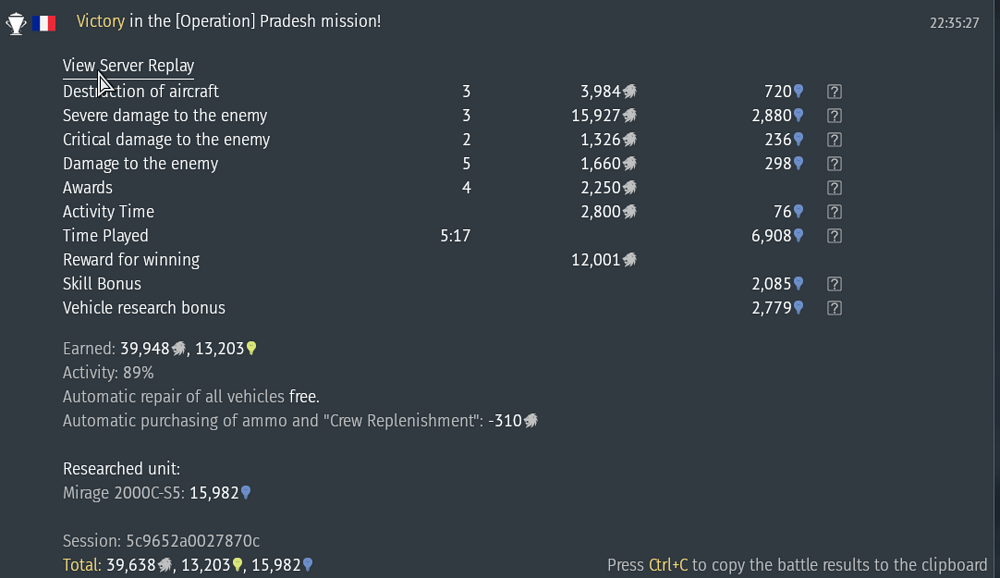This screenshot has width=1000, height=578.
Task: Open help icon for Activity Time row
Action: pyautogui.click(x=834, y=212)
